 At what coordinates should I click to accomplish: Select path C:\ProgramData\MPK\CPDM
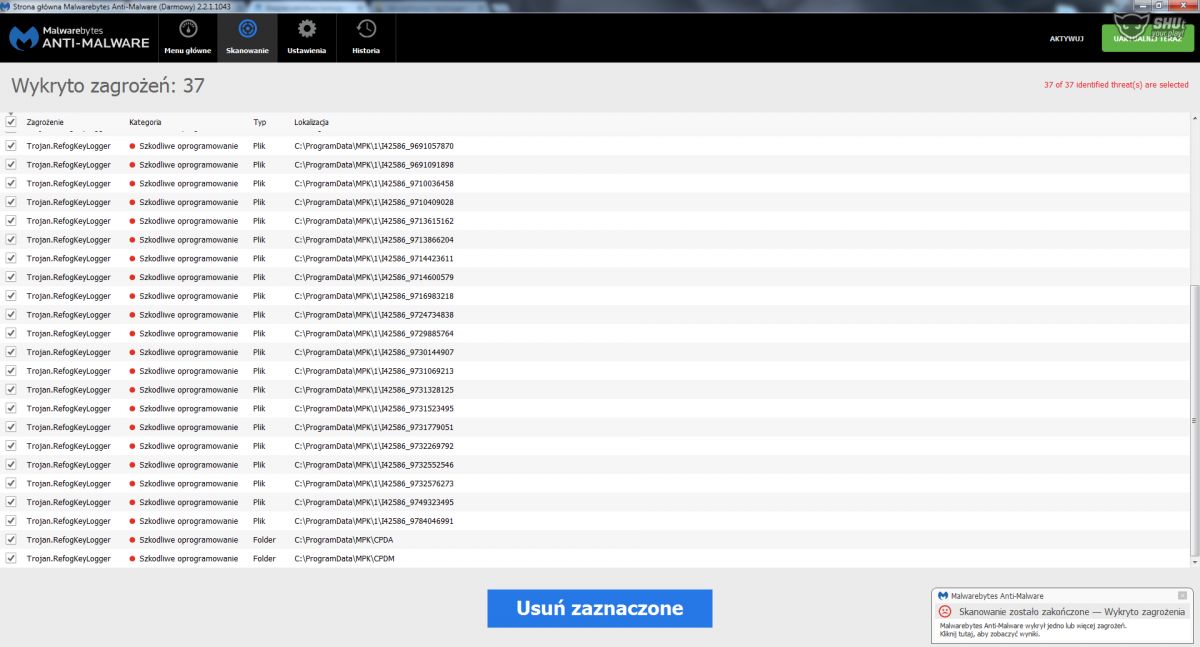[345, 558]
